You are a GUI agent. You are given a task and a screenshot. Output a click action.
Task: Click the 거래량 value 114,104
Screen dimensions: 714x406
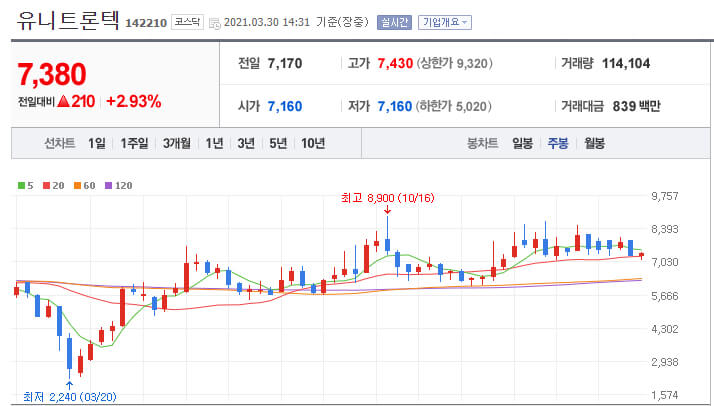point(626,63)
